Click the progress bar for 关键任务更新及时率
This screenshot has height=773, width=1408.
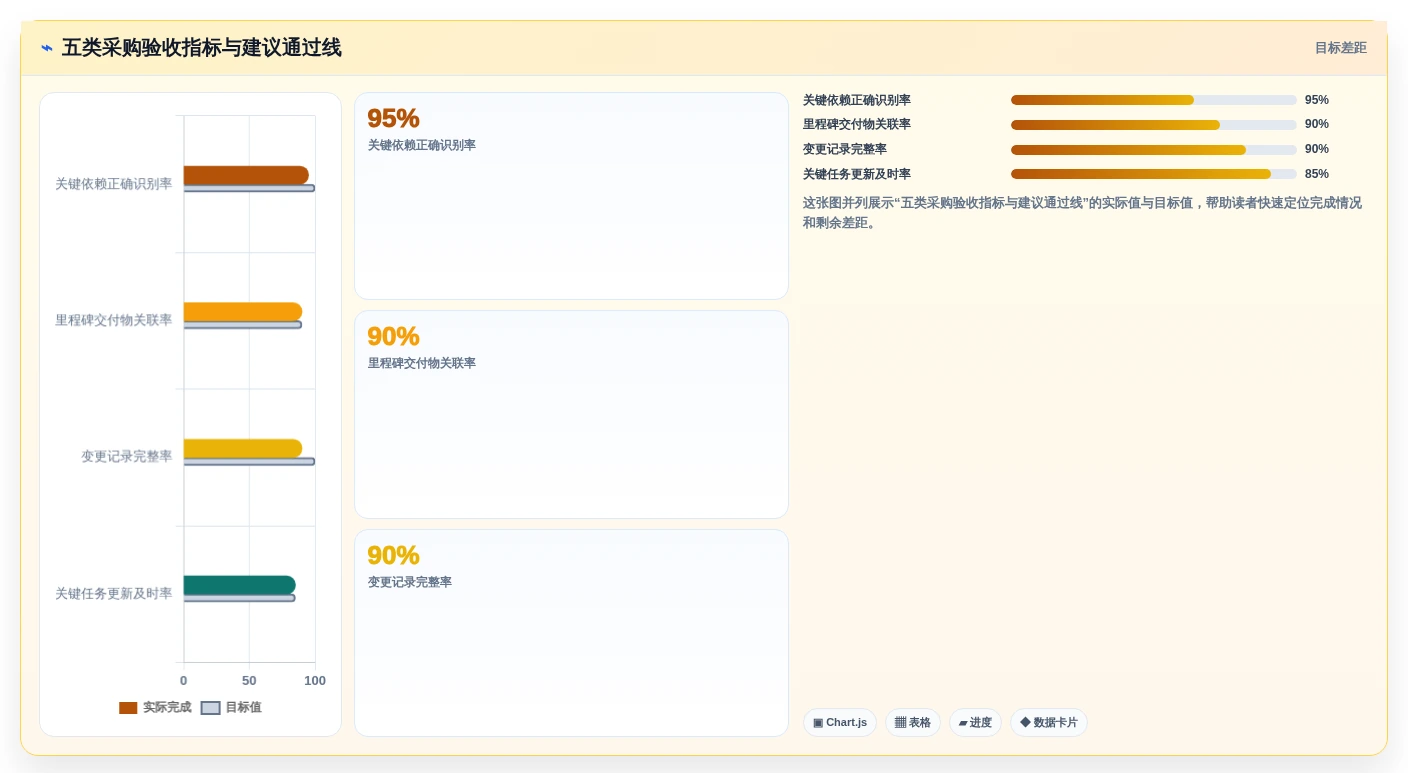click(1154, 174)
